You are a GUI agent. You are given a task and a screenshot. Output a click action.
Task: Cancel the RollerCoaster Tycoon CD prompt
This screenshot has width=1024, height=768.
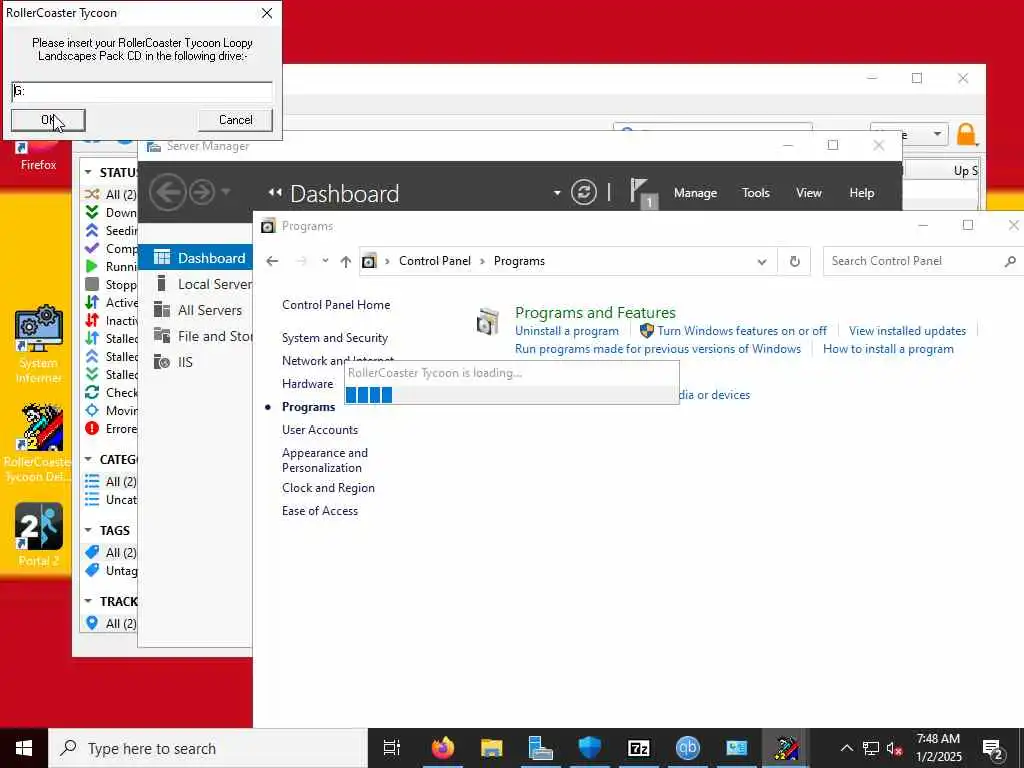[235, 120]
